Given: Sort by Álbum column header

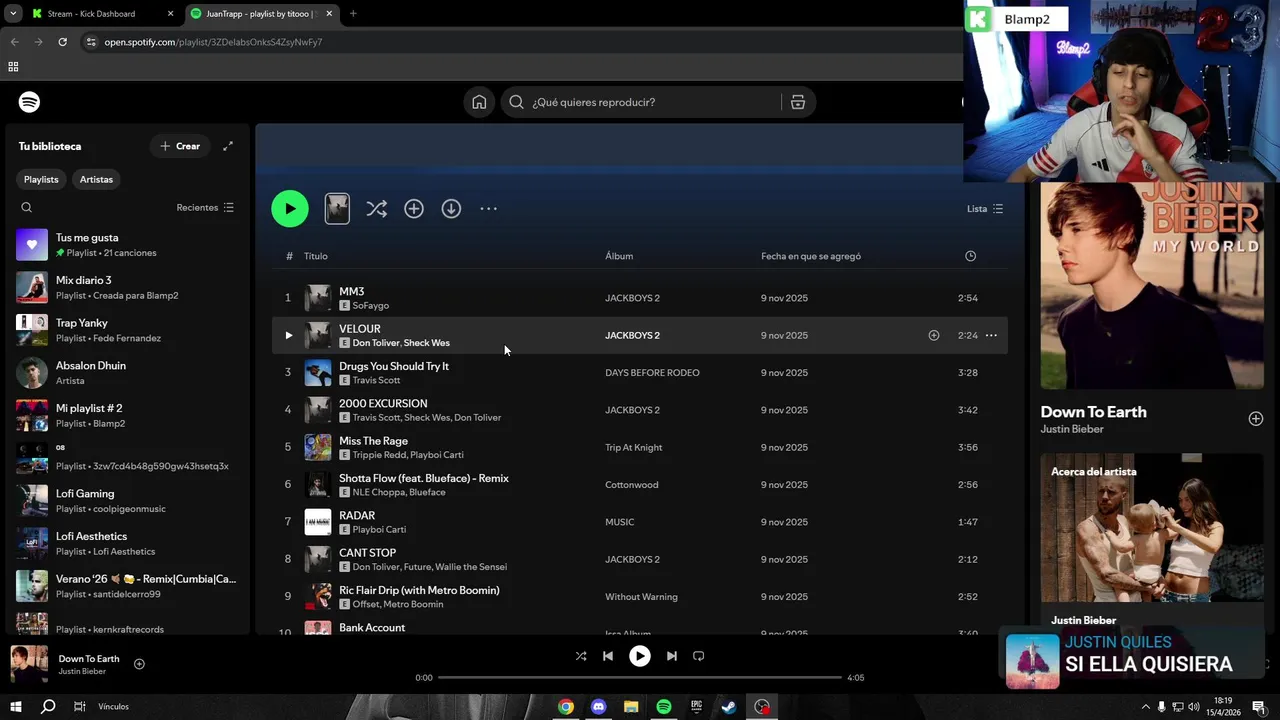Looking at the screenshot, I should 619,256.
